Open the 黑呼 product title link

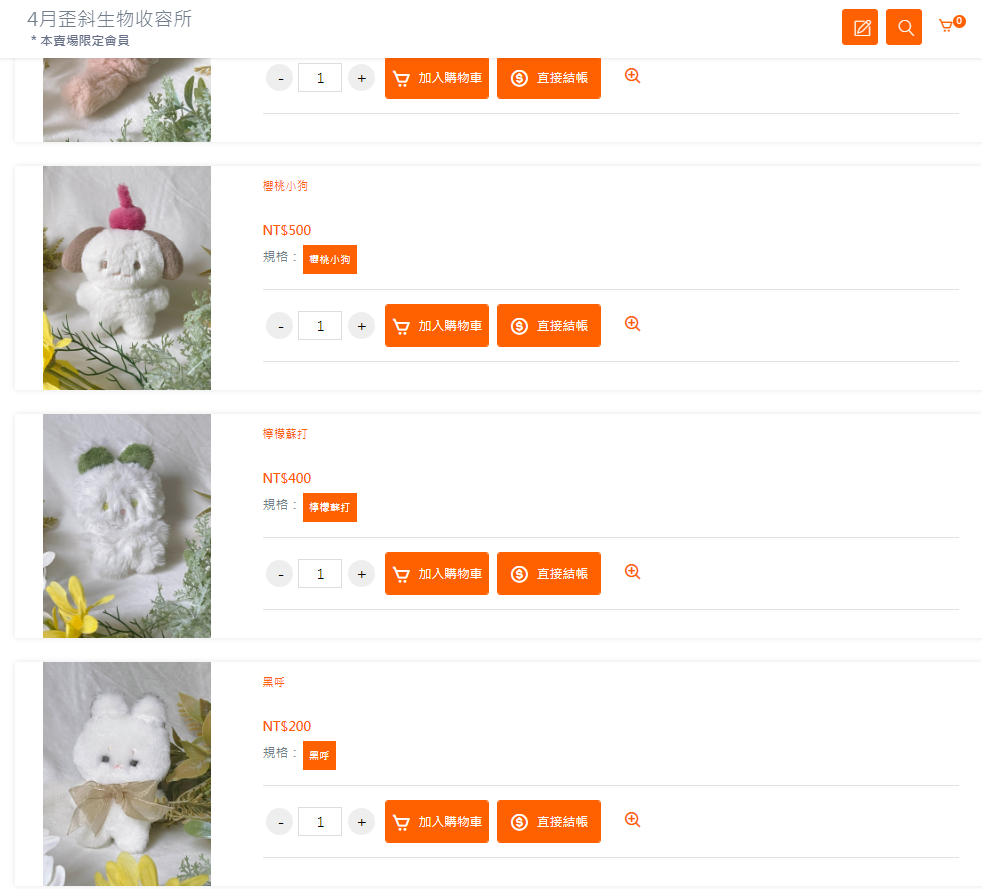coord(274,682)
